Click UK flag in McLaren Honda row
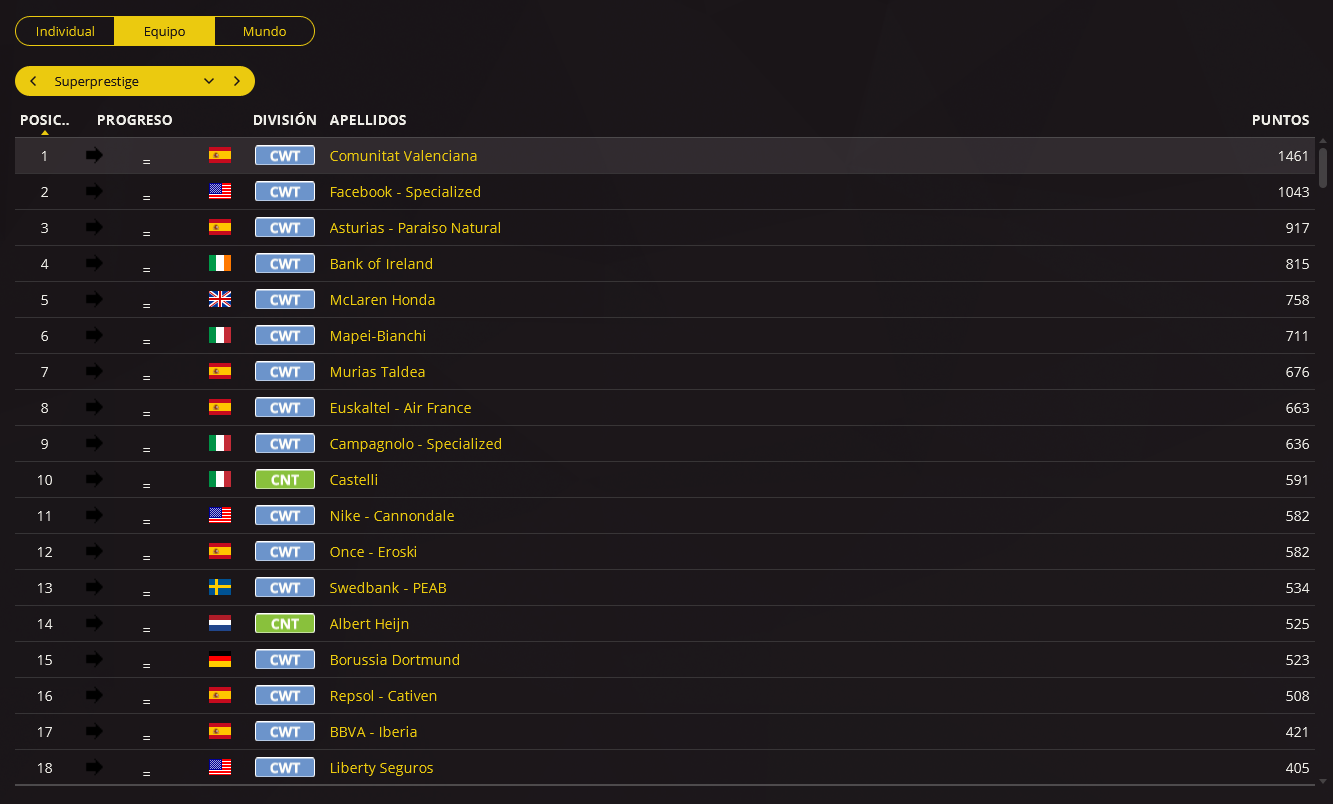1333x804 pixels. pyautogui.click(x=220, y=299)
